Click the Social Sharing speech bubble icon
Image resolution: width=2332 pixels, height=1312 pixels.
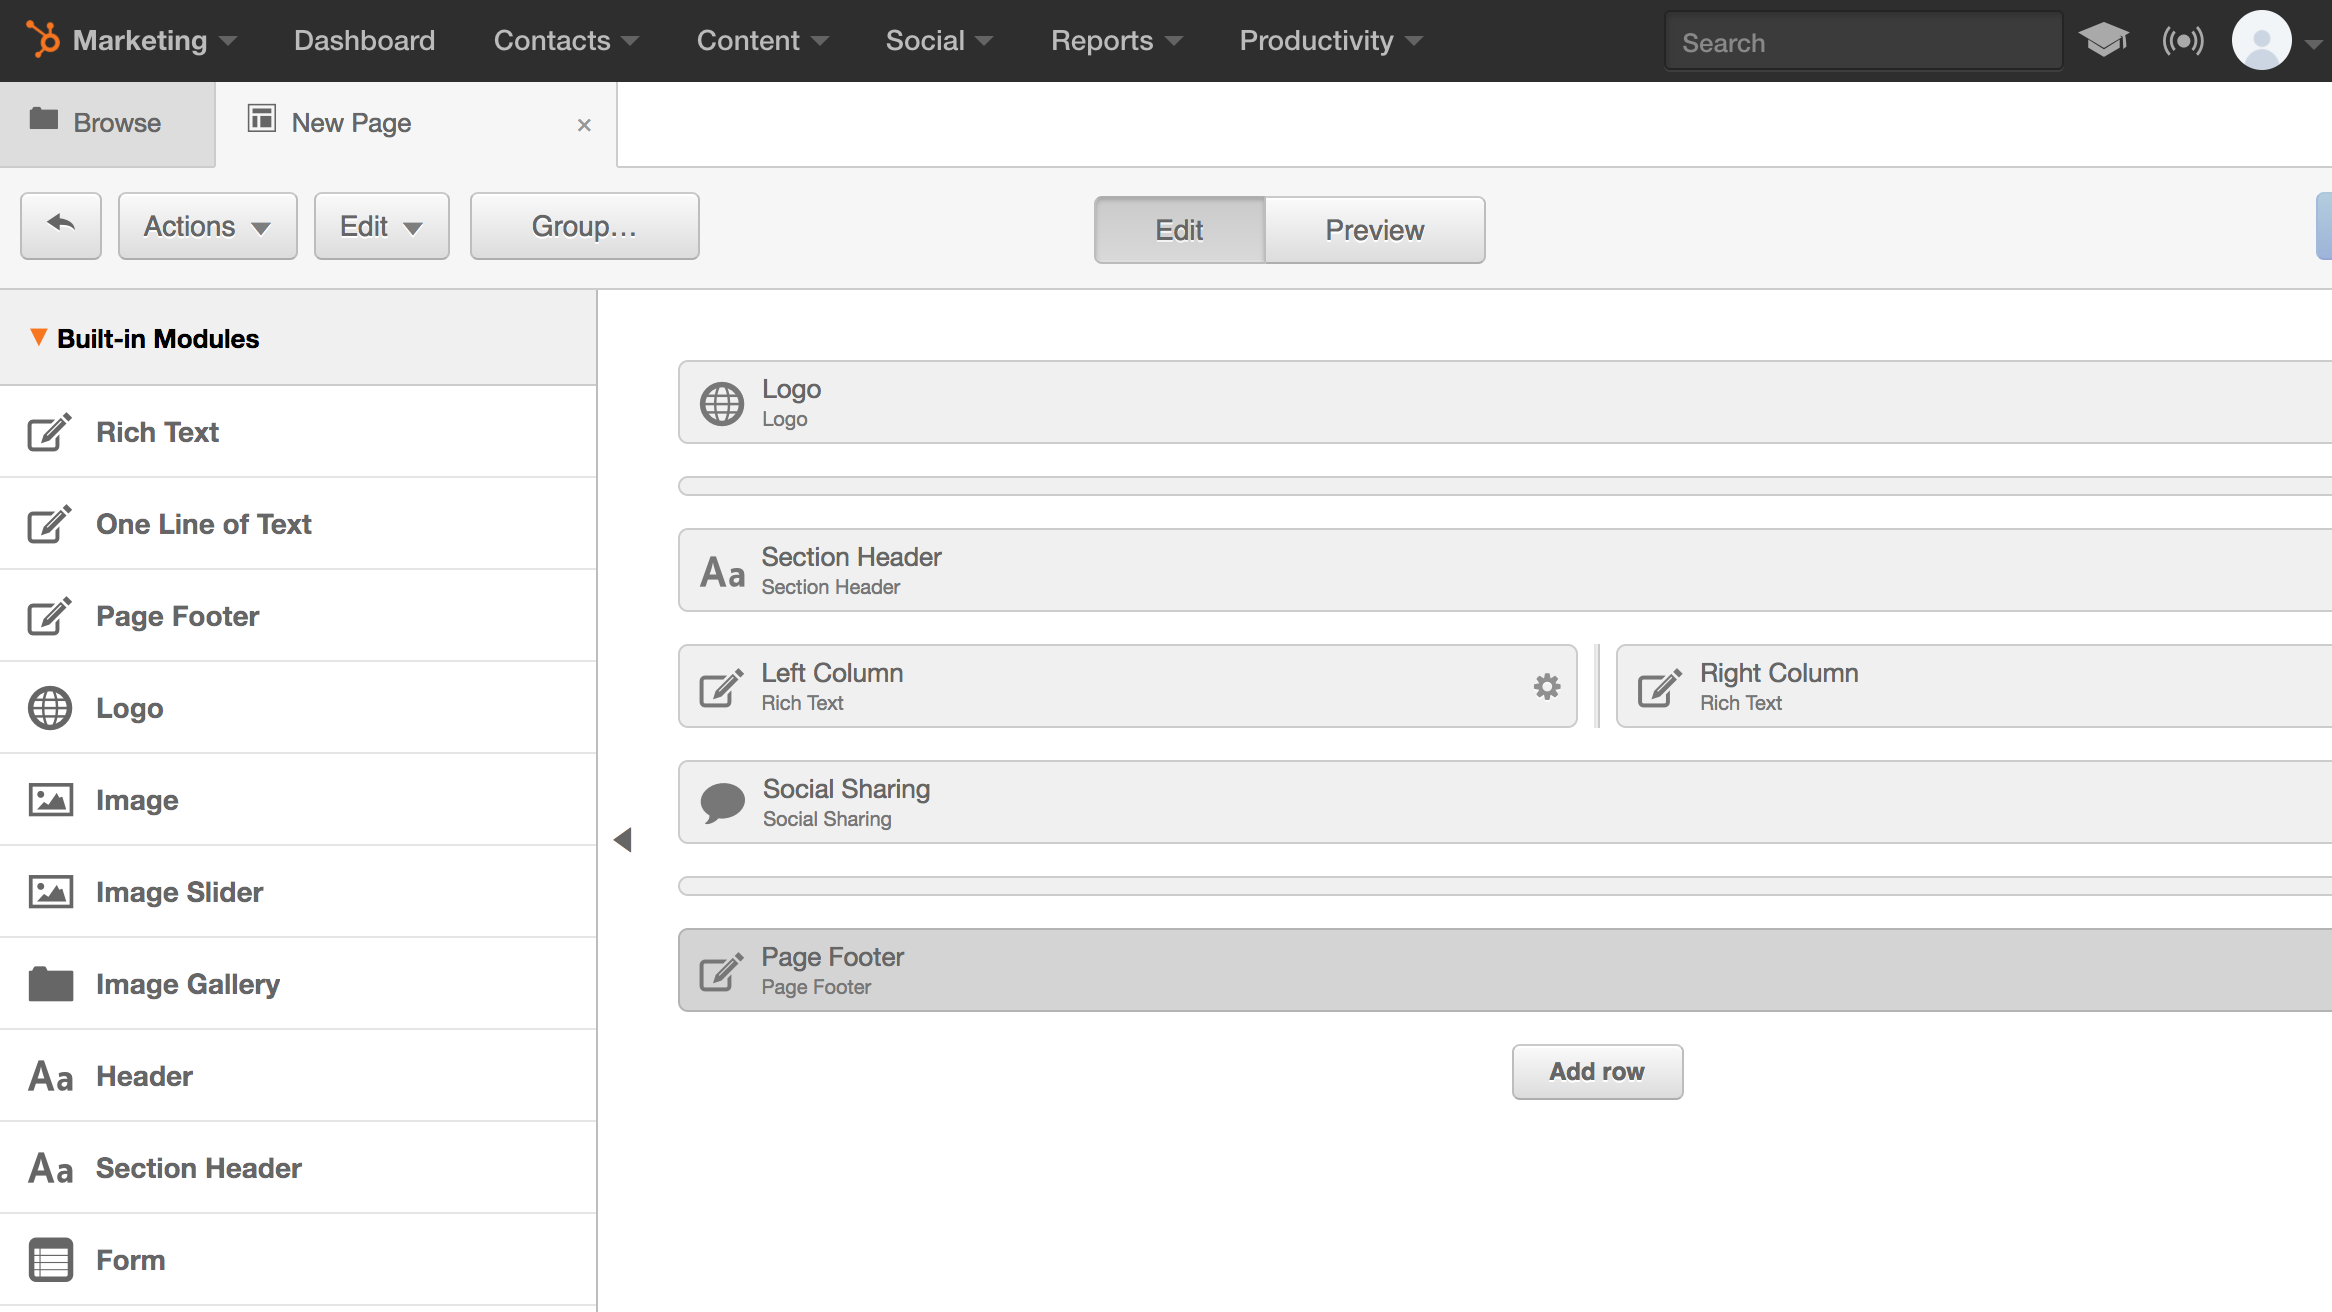[723, 801]
